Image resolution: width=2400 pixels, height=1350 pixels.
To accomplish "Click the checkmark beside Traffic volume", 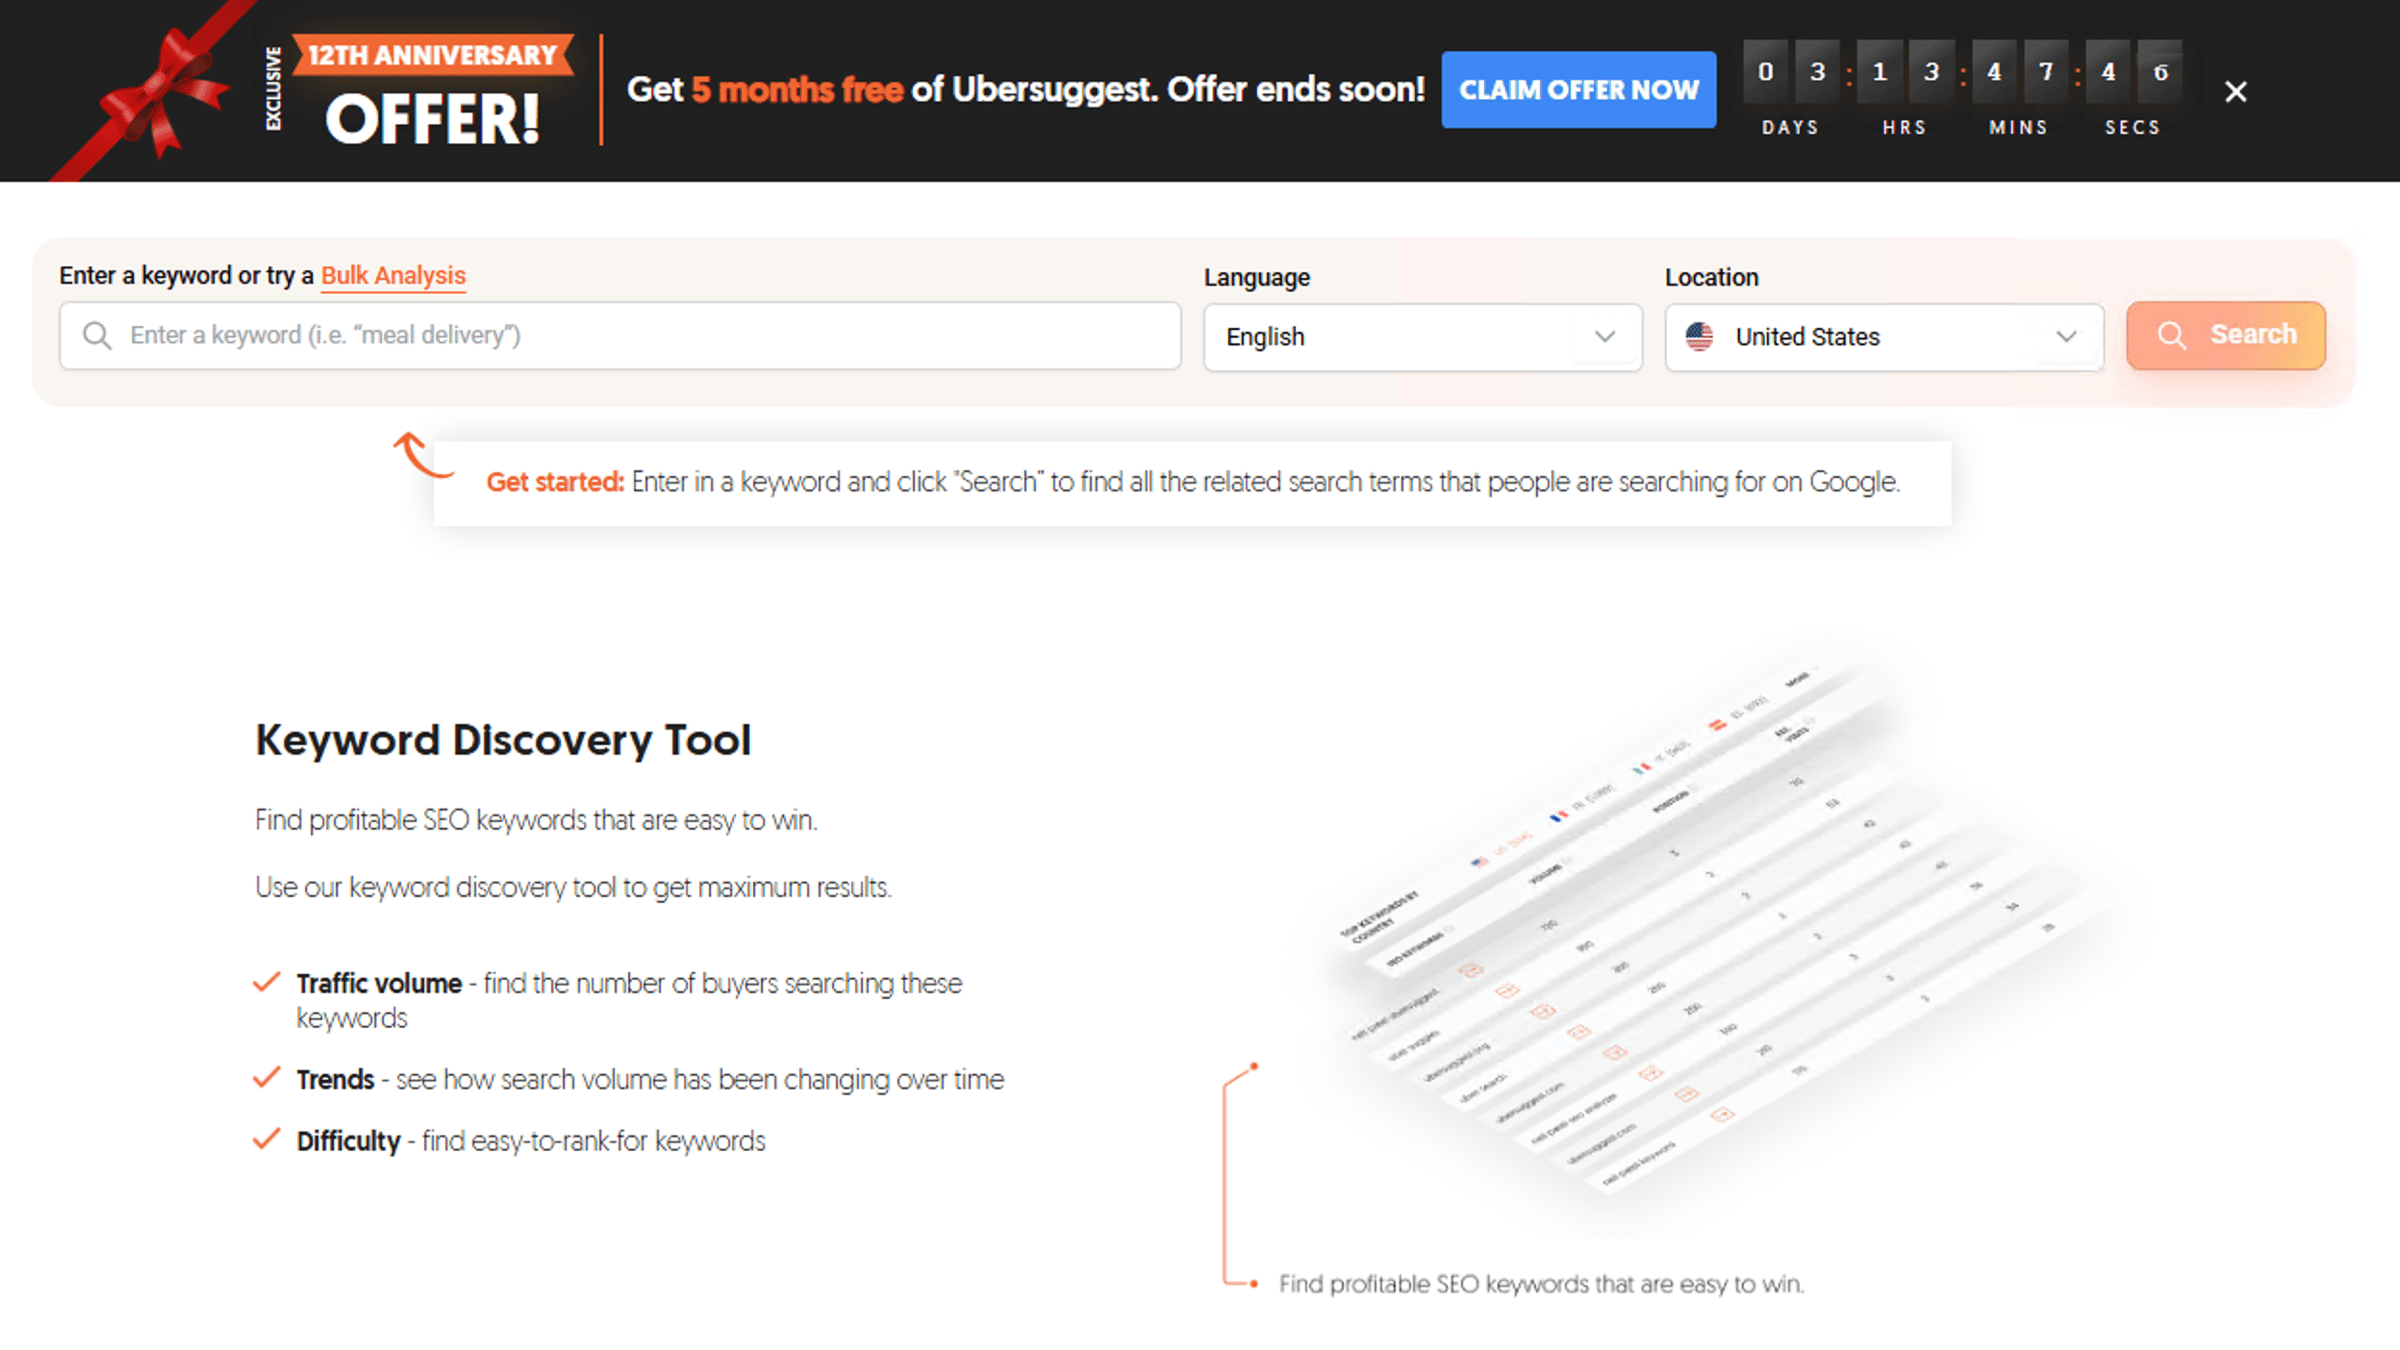I will (266, 982).
